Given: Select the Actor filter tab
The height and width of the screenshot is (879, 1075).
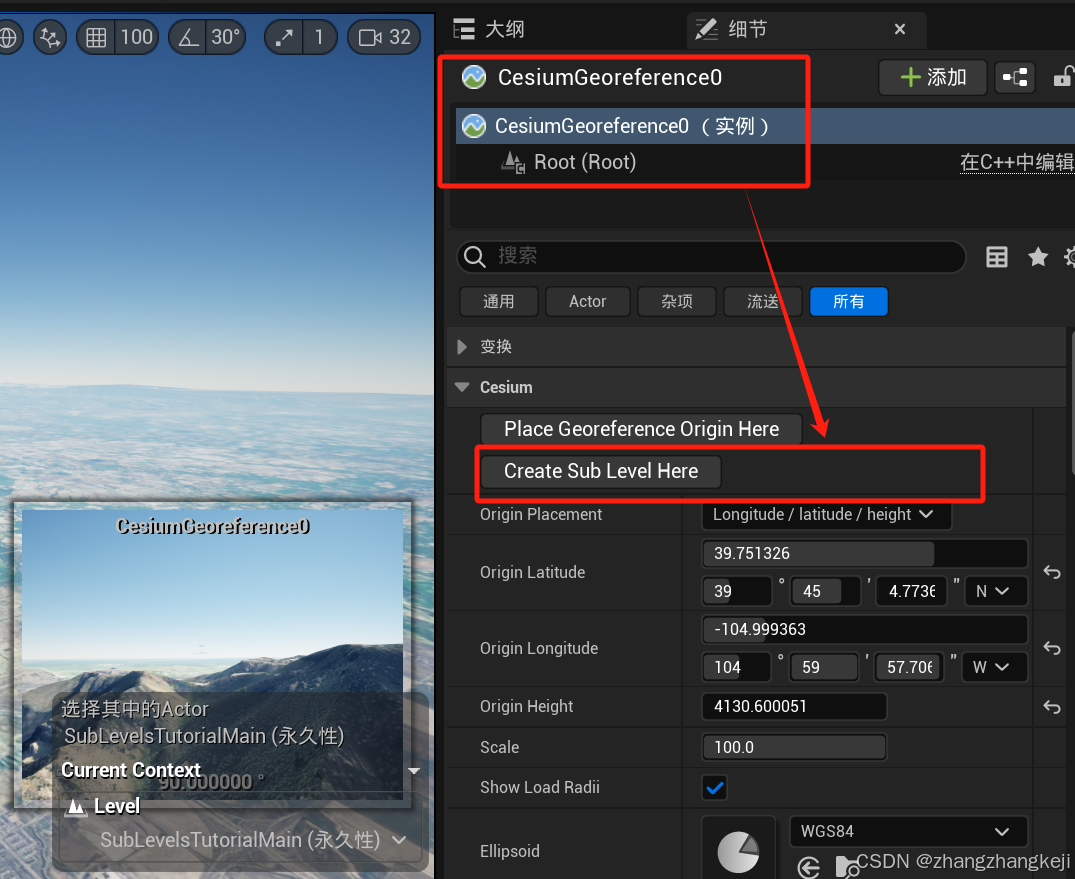Looking at the screenshot, I should pos(588,302).
